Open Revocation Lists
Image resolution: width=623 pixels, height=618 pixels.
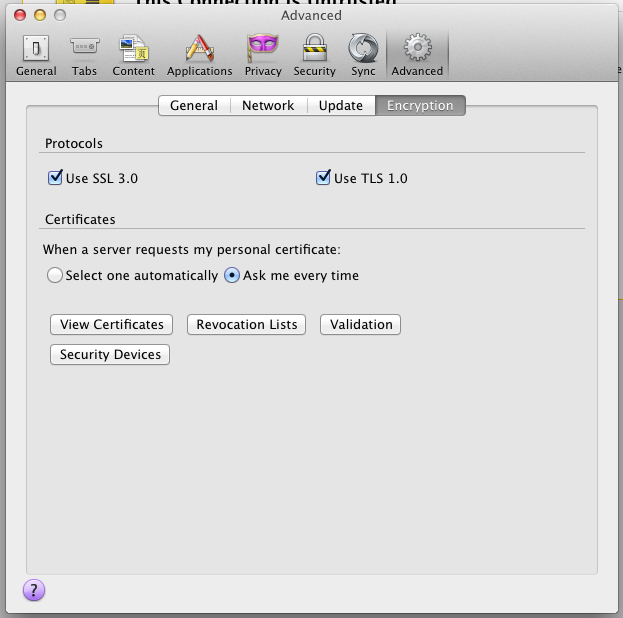pos(247,324)
